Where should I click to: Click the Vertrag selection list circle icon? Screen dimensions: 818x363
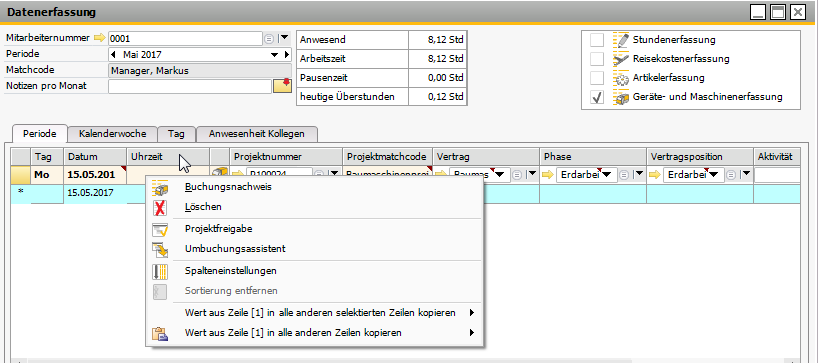coord(517,175)
